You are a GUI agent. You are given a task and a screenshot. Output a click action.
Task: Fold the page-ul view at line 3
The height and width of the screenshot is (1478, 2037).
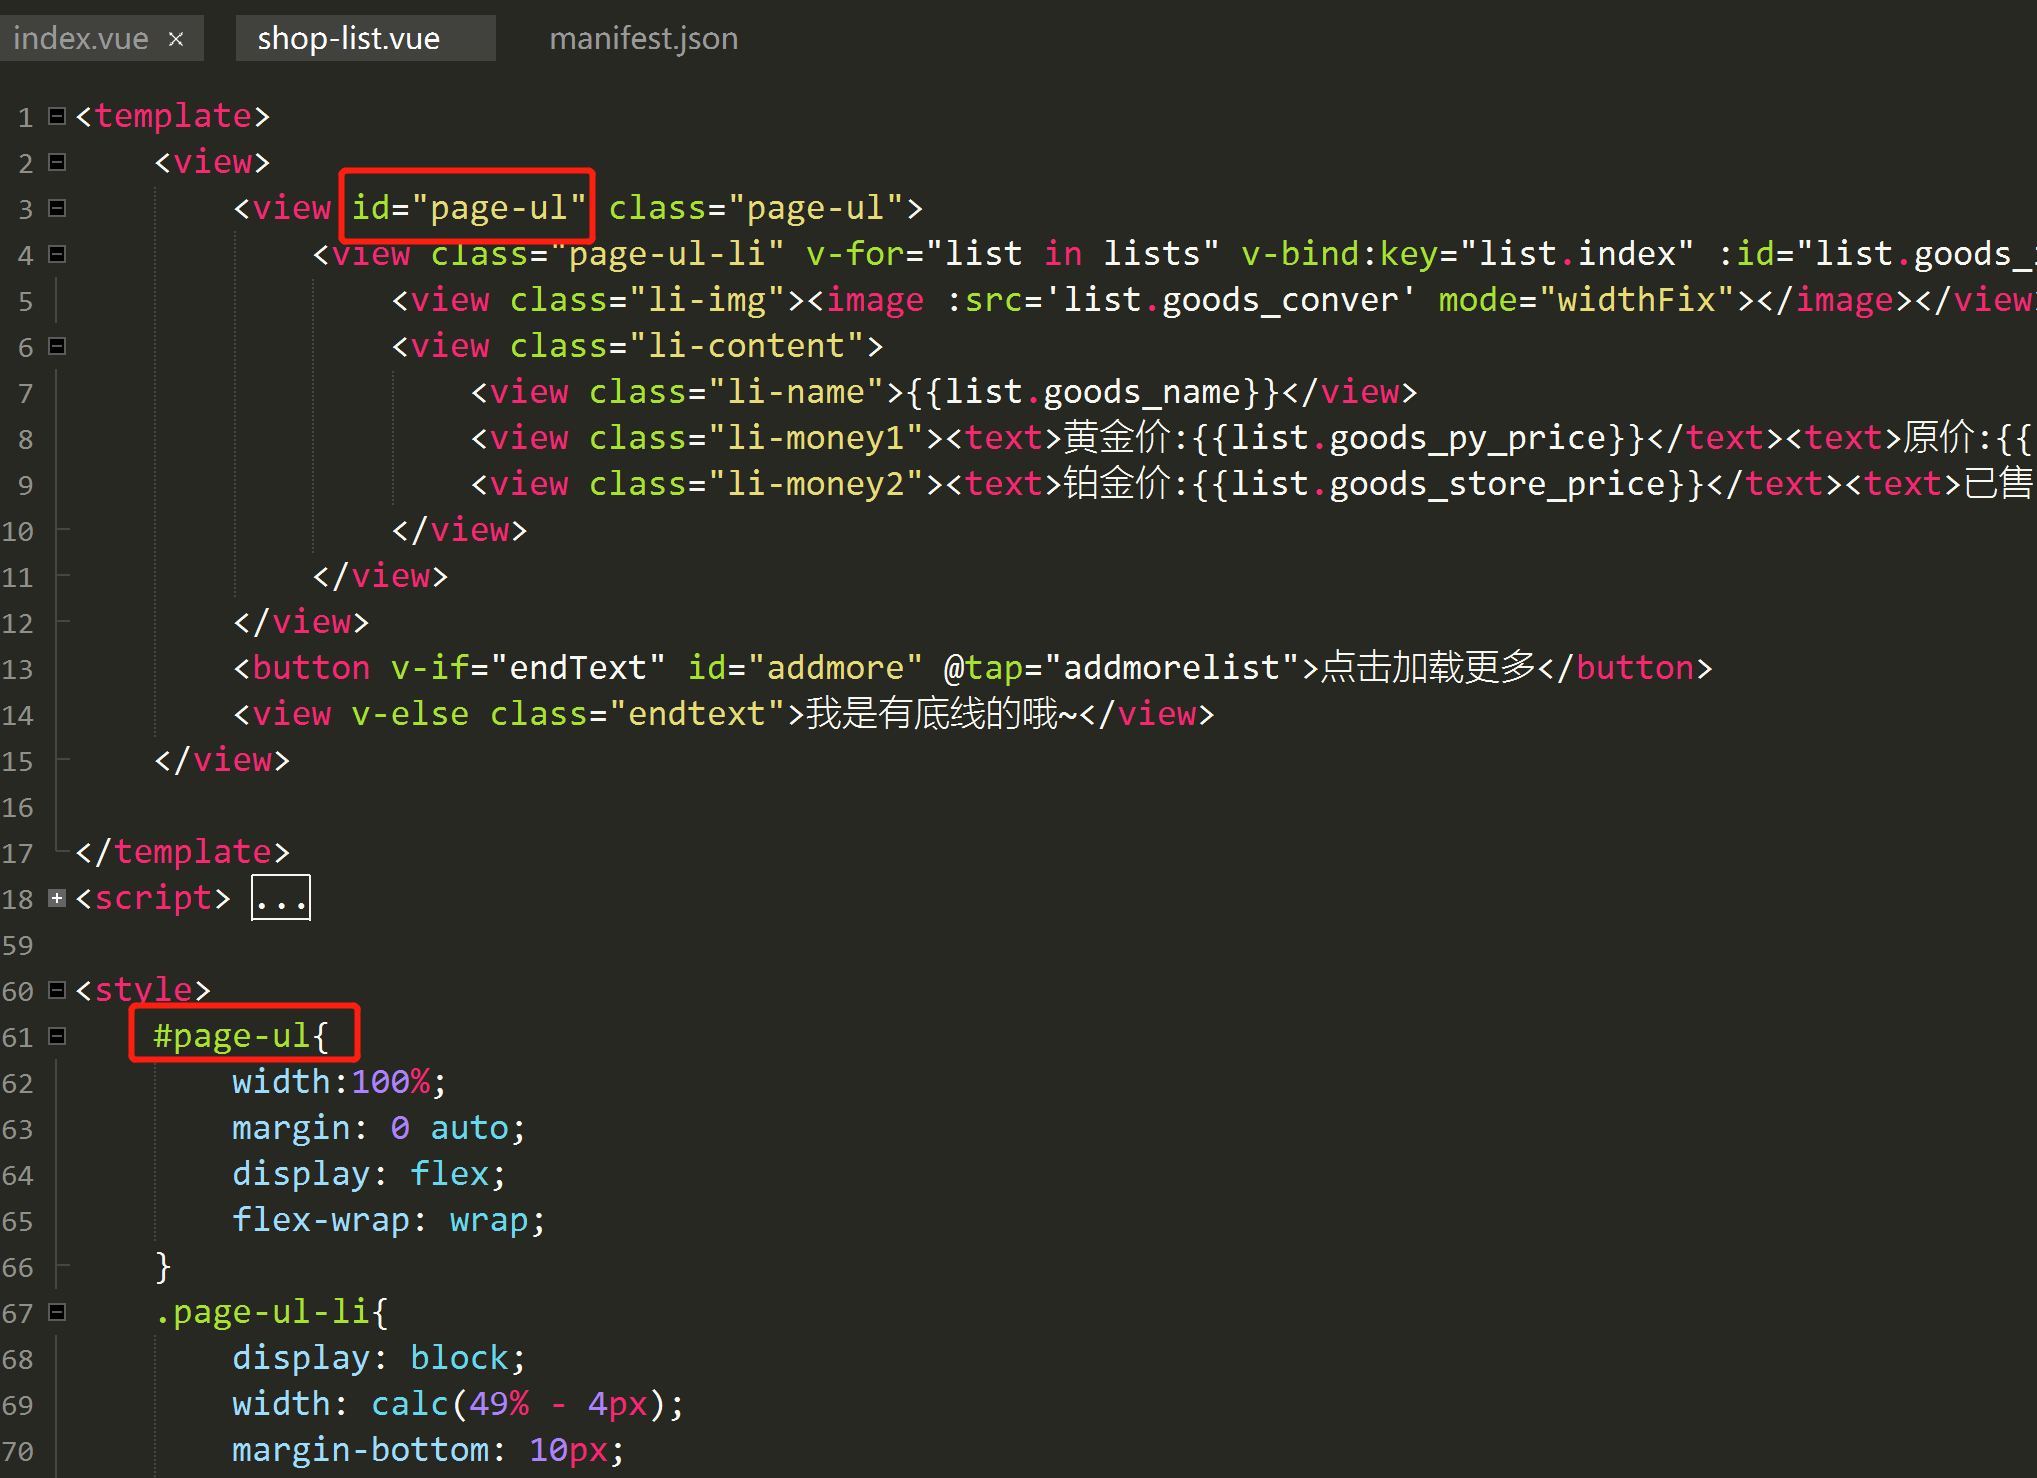(x=57, y=208)
